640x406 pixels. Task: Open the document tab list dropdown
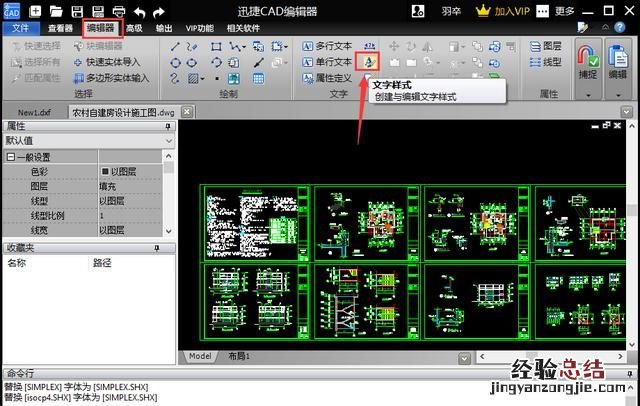click(627, 111)
